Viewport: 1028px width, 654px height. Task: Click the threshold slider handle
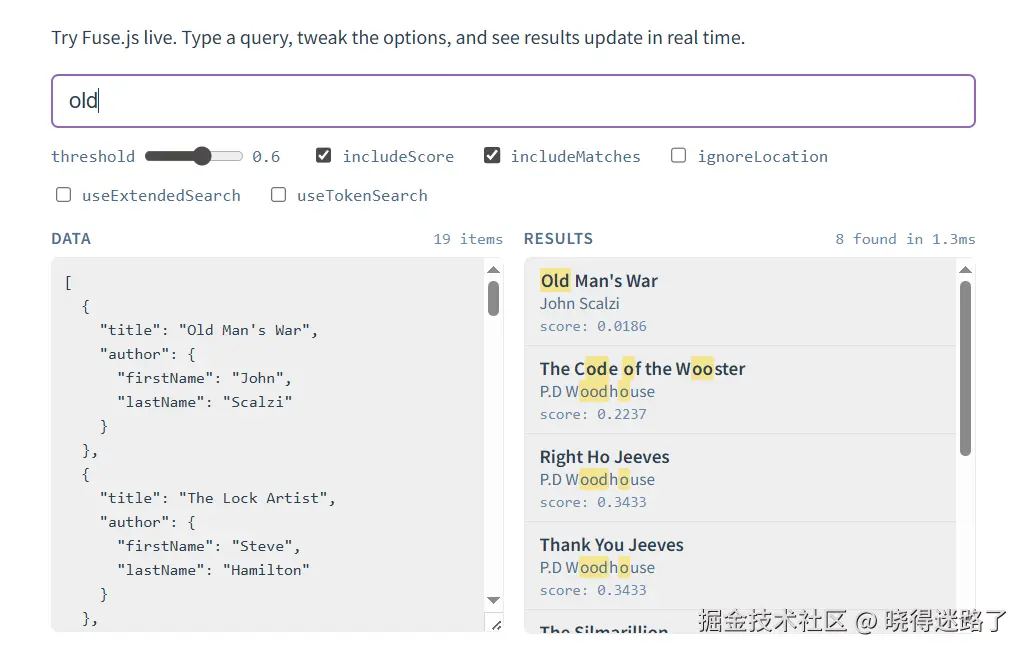click(x=202, y=156)
